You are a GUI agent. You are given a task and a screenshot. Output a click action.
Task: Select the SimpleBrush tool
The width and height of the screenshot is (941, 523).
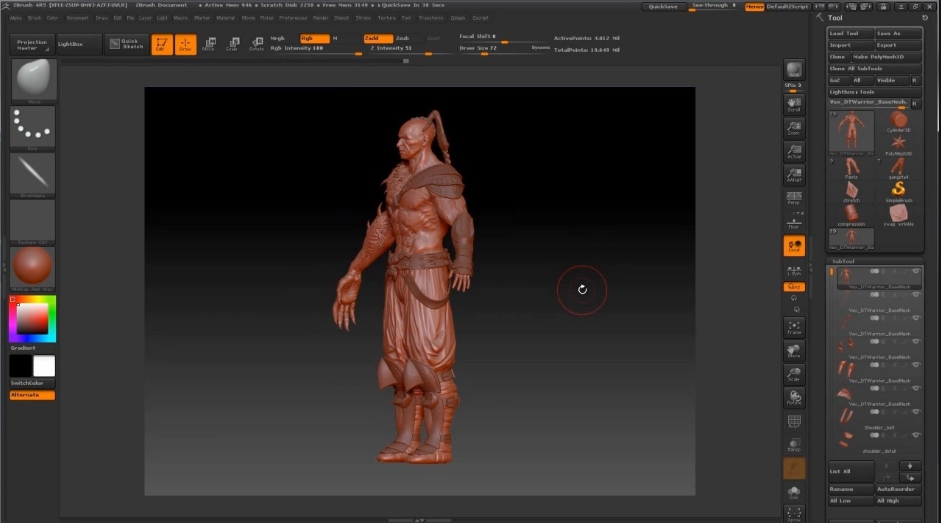coord(898,192)
